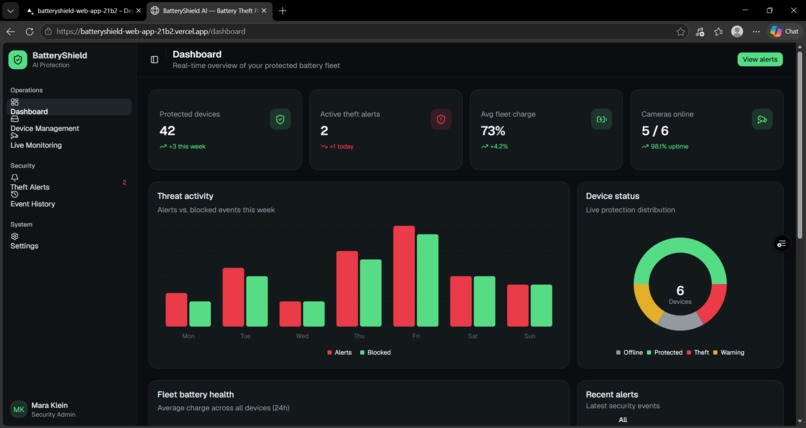Close the BatteryShield AI tab
The width and height of the screenshot is (806, 428).
(264, 11)
